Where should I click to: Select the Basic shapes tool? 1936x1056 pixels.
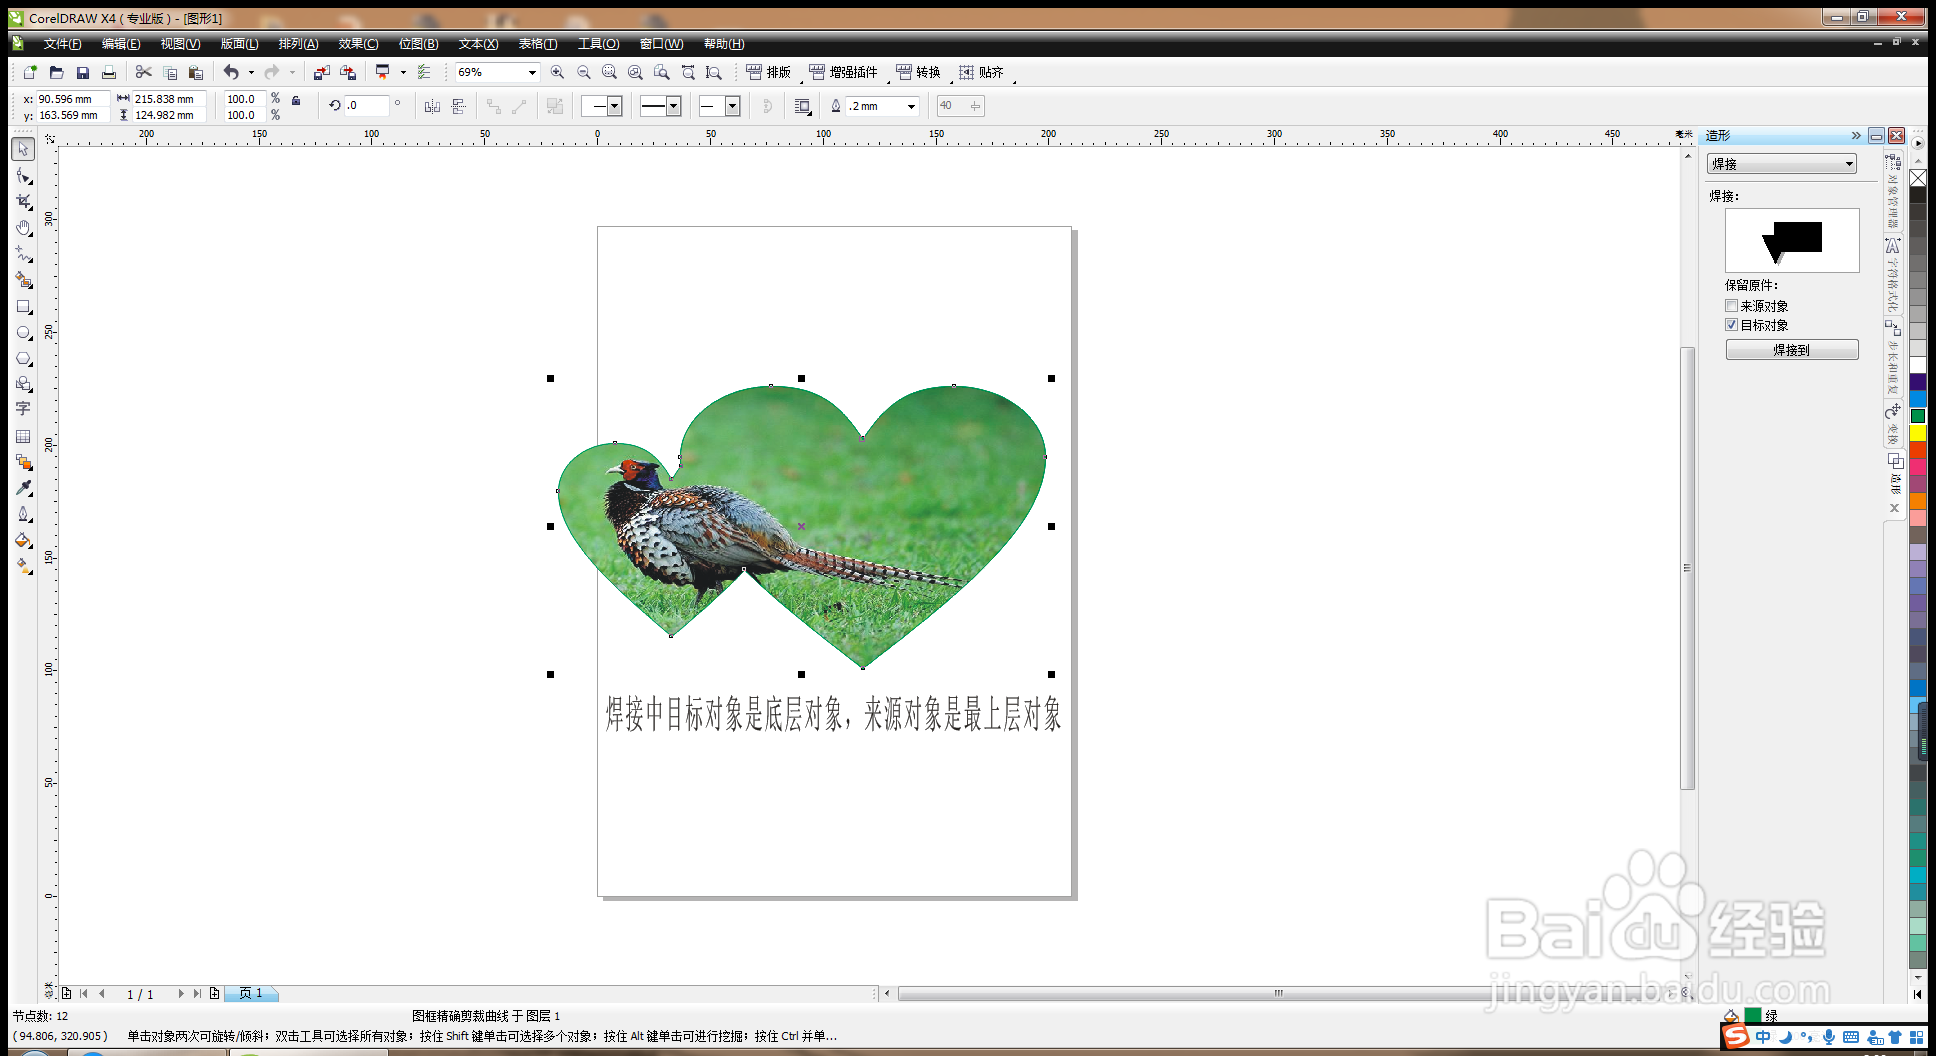tap(23, 384)
